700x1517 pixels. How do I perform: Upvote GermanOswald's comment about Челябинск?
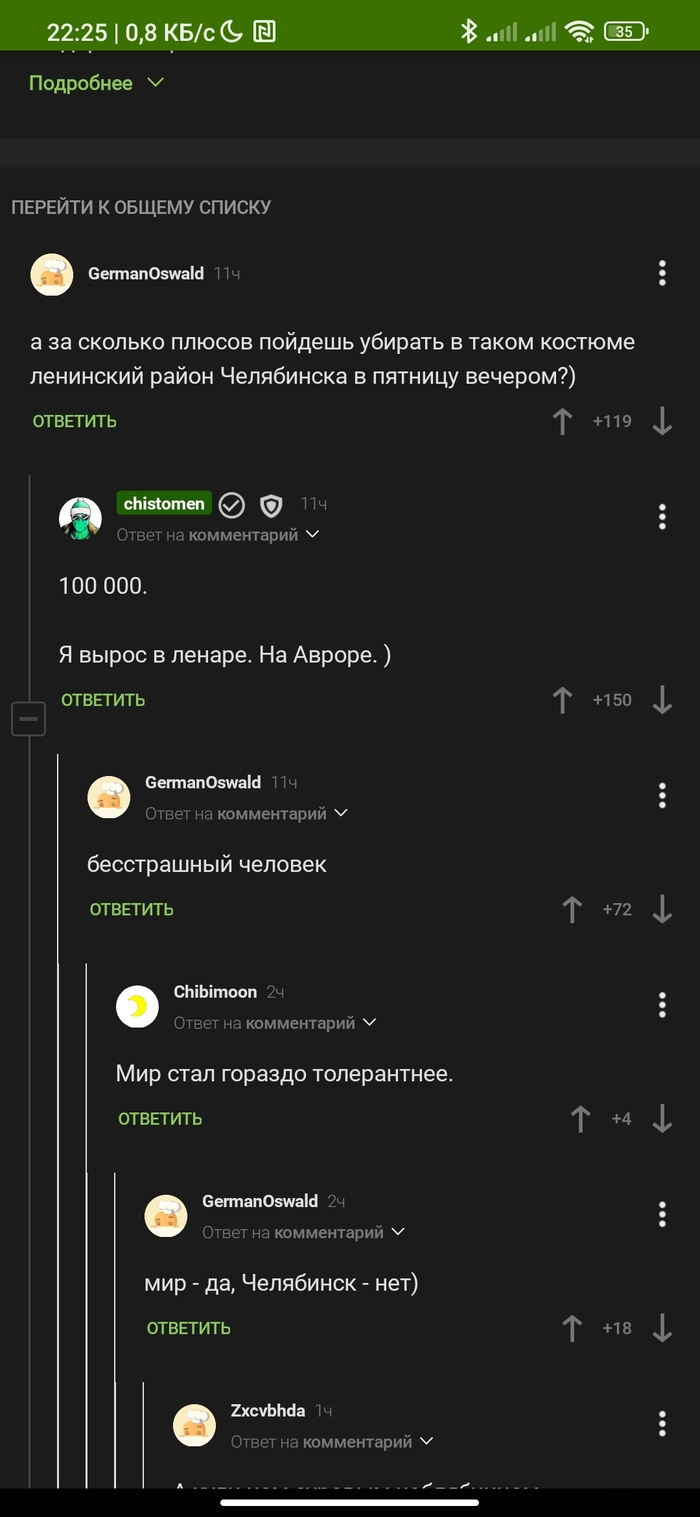[564, 421]
